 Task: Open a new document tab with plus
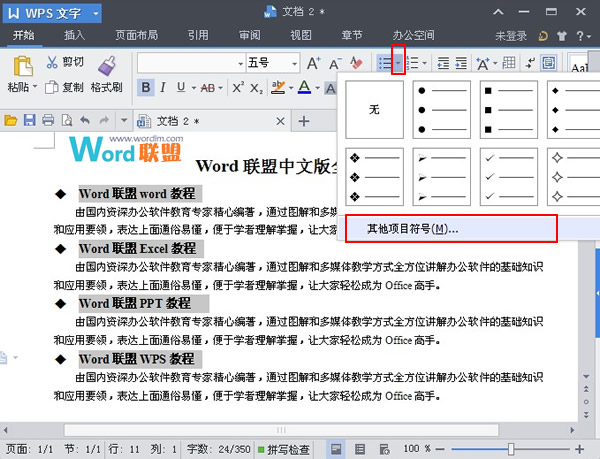pyautogui.click(x=304, y=121)
